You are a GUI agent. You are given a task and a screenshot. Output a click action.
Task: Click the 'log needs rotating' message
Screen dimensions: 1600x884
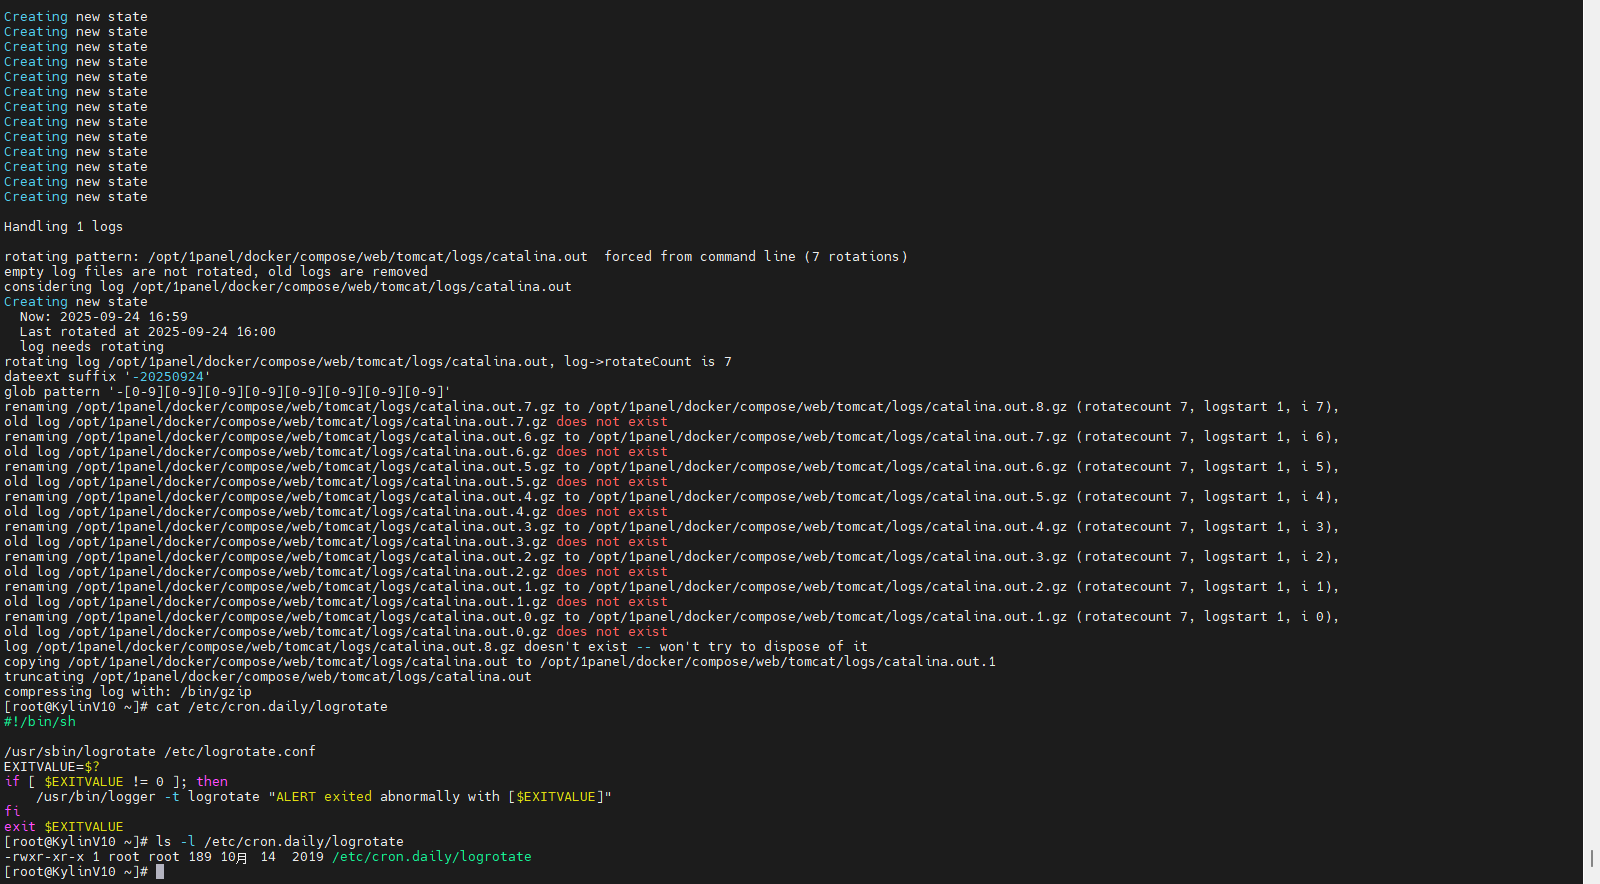[x=91, y=347]
